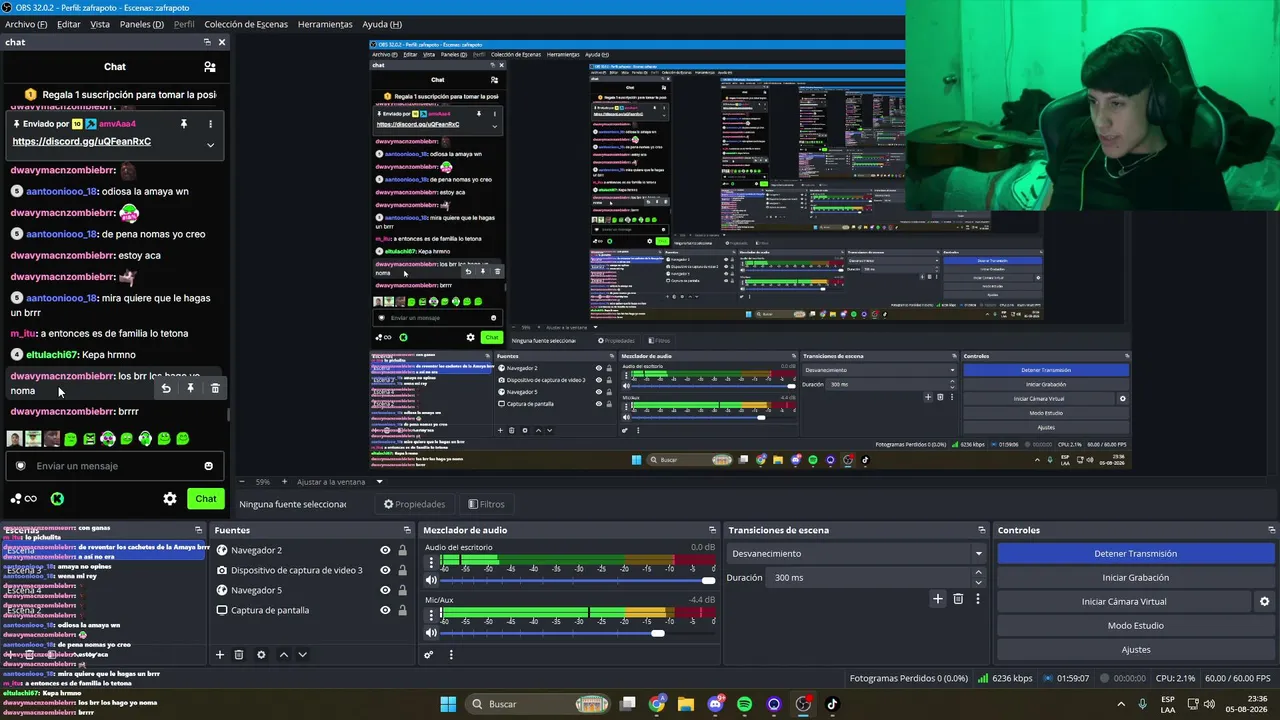Toggle visibility of Dispositivo de captura de video 3
Screen dimensions: 1280x720
click(385, 570)
